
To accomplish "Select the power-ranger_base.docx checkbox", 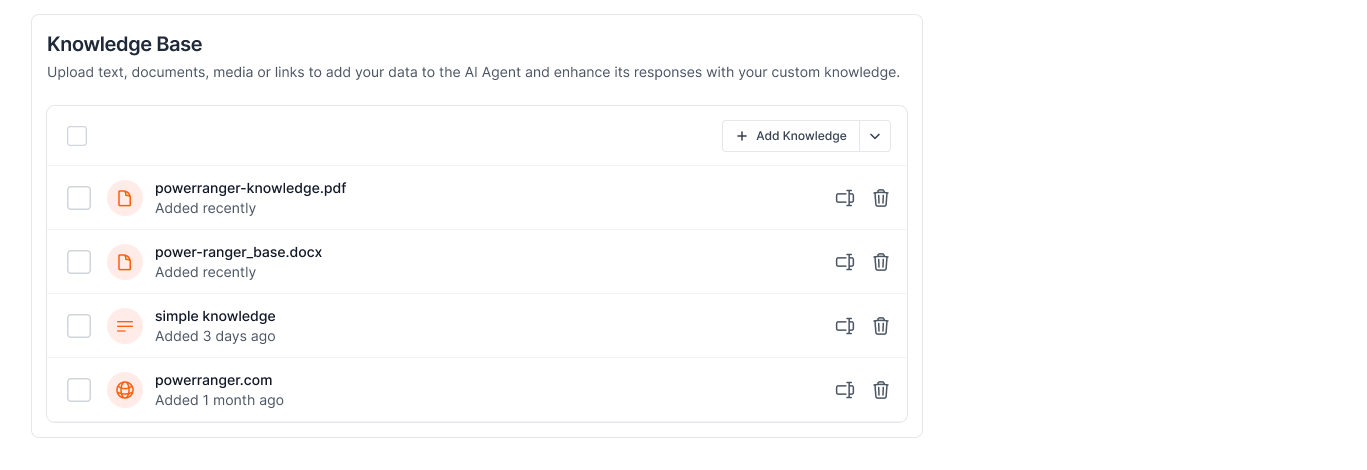I will click(x=79, y=262).
